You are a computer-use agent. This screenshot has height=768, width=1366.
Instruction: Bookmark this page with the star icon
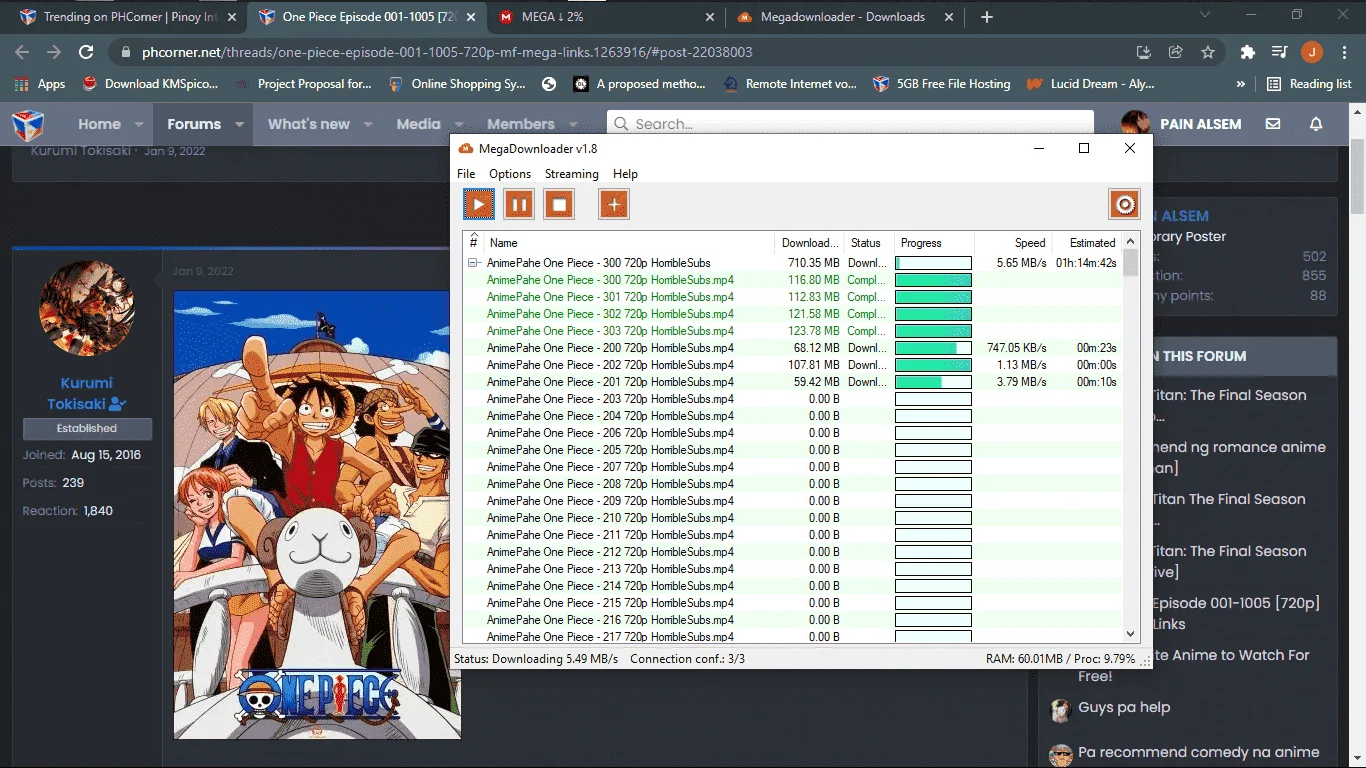(x=1208, y=52)
